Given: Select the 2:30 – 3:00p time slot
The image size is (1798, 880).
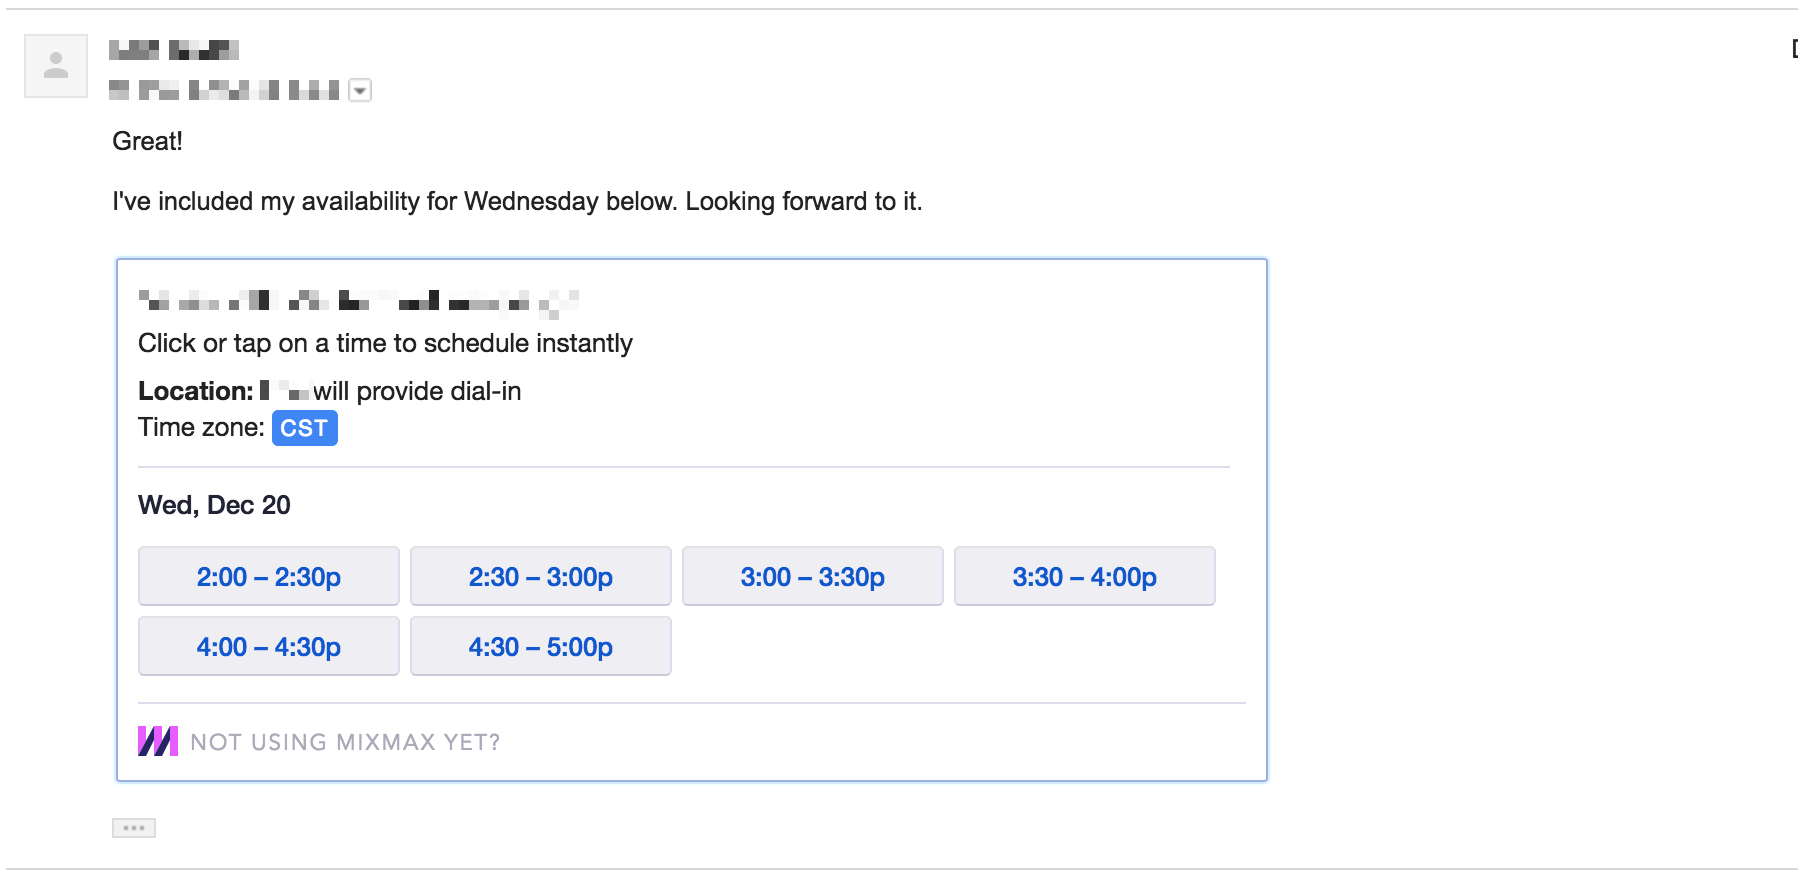Looking at the screenshot, I should (x=541, y=576).
